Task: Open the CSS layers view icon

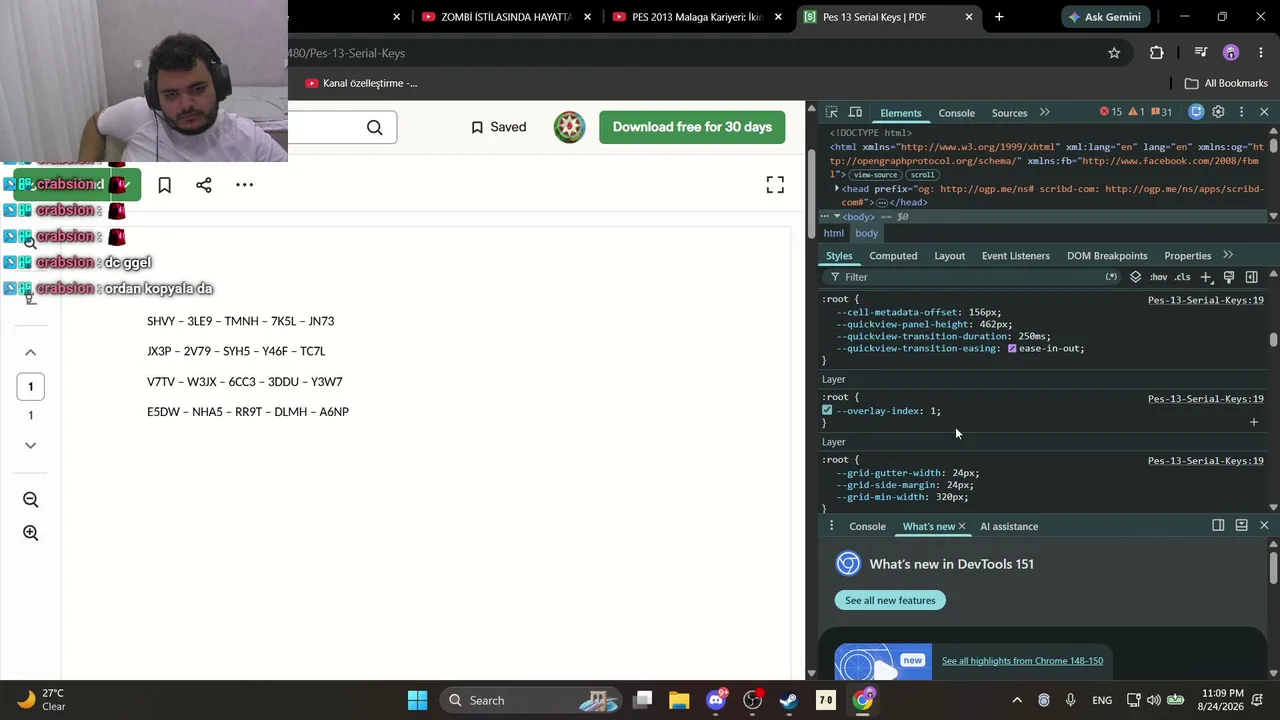Action: [x=1135, y=277]
